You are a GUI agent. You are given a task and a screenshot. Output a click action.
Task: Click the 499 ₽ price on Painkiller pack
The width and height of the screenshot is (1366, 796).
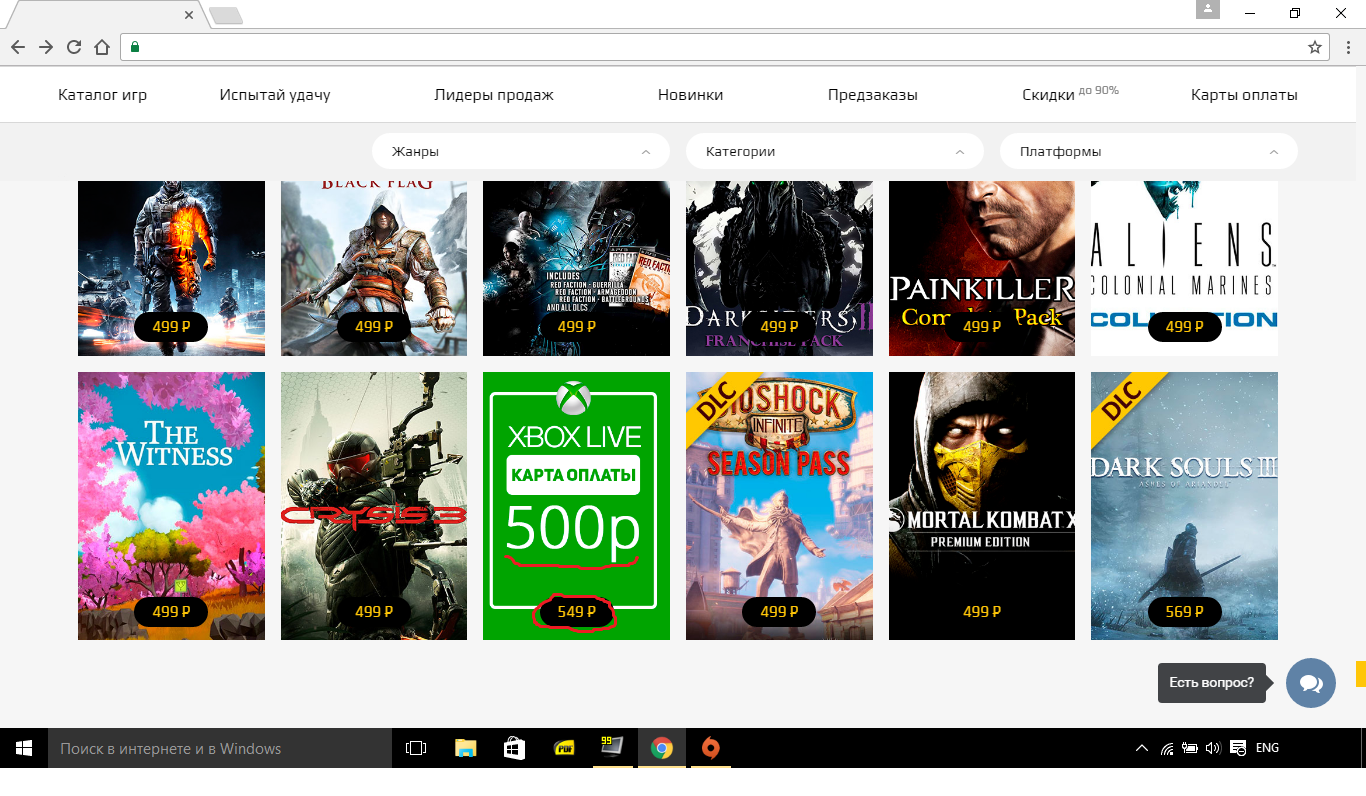pos(982,327)
